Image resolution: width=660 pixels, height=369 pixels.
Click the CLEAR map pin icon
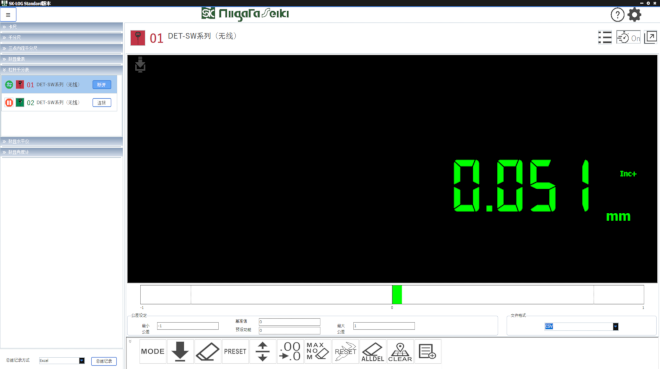point(400,351)
